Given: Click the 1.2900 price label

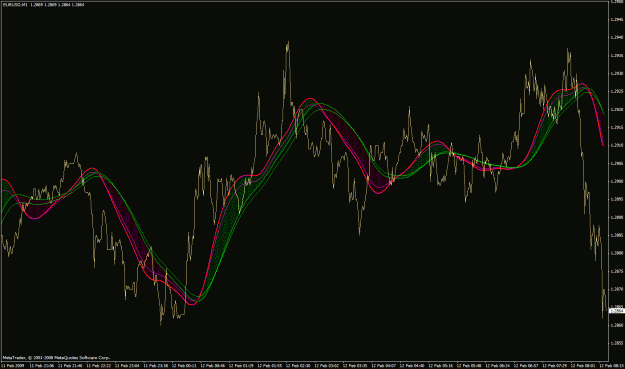Looking at the screenshot, I should [x=617, y=181].
